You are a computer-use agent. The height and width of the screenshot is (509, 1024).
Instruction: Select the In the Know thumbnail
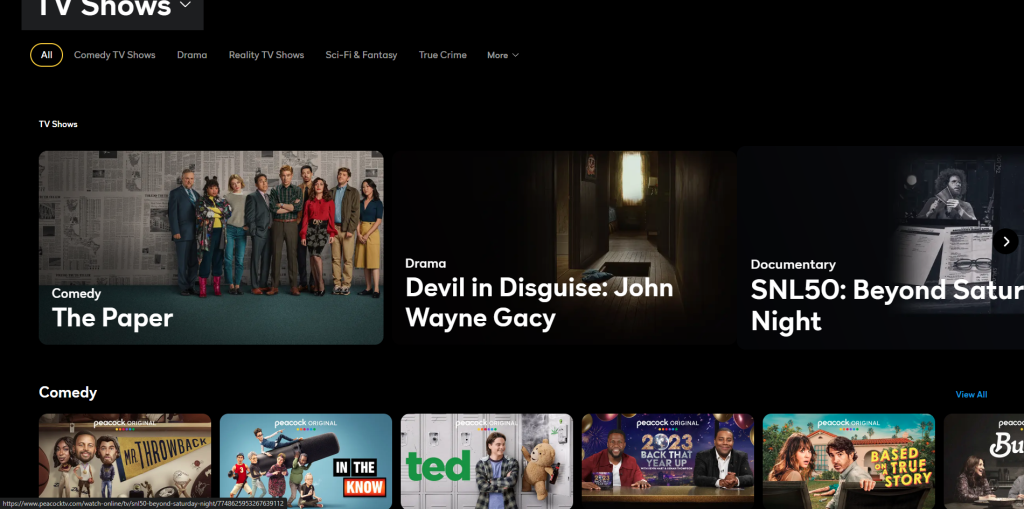[306, 458]
